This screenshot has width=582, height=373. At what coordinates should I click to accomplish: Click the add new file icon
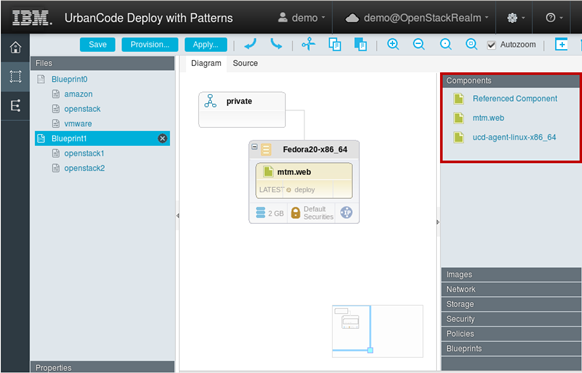(x=561, y=45)
